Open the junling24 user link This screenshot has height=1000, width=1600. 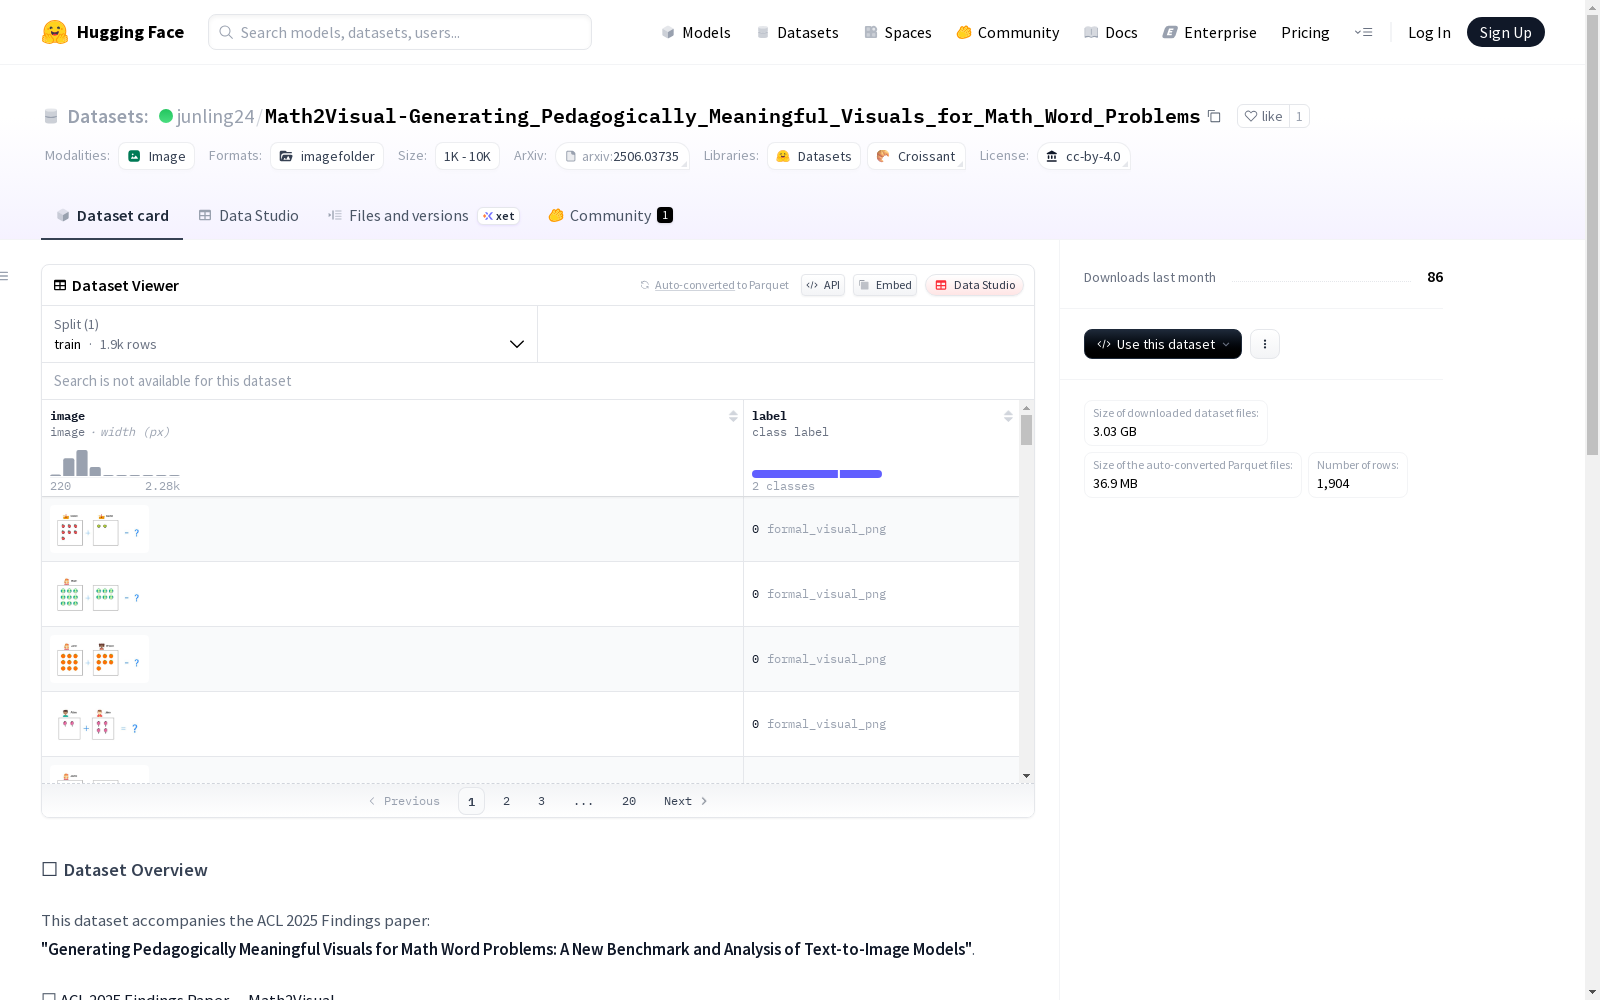(x=215, y=116)
